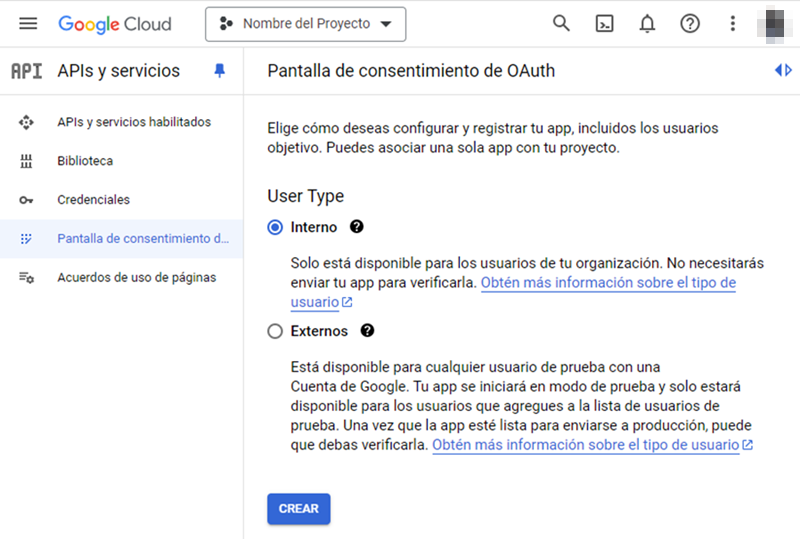Screen dimensions: 800x539
Task: Open the help question mark icon
Action: click(x=690, y=23)
